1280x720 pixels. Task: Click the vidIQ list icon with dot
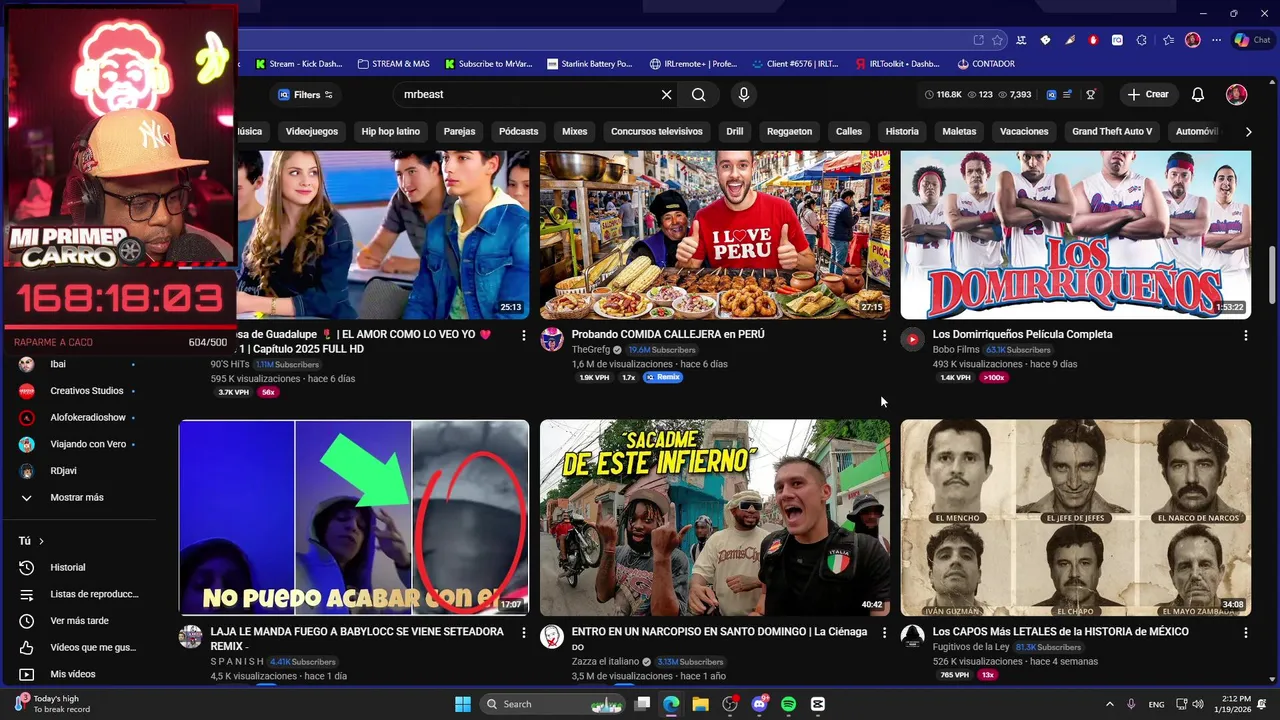1067,95
